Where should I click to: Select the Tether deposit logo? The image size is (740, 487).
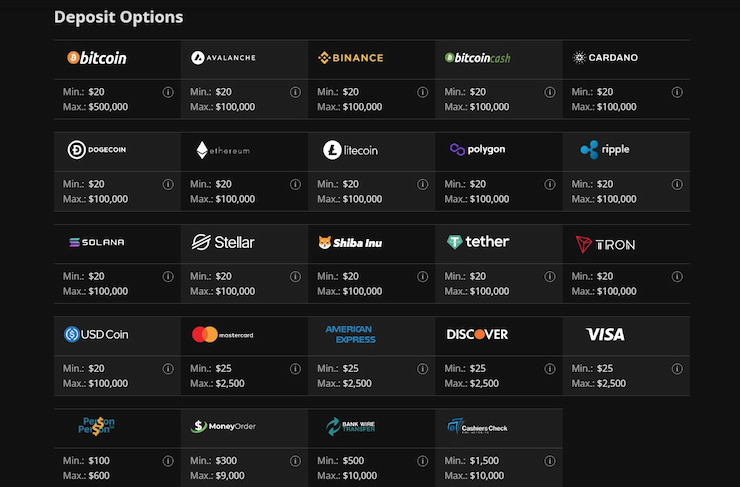pyautogui.click(x=478, y=242)
